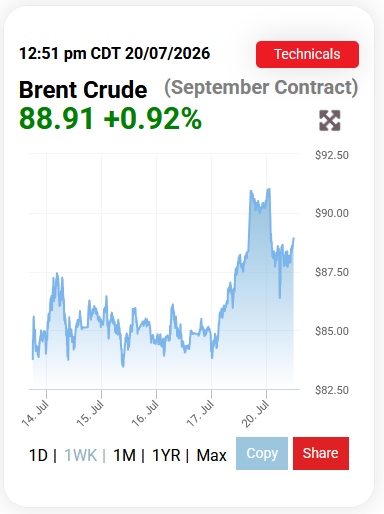384x514 pixels.
Task: Open the Technicals view
Action: pos(307,54)
